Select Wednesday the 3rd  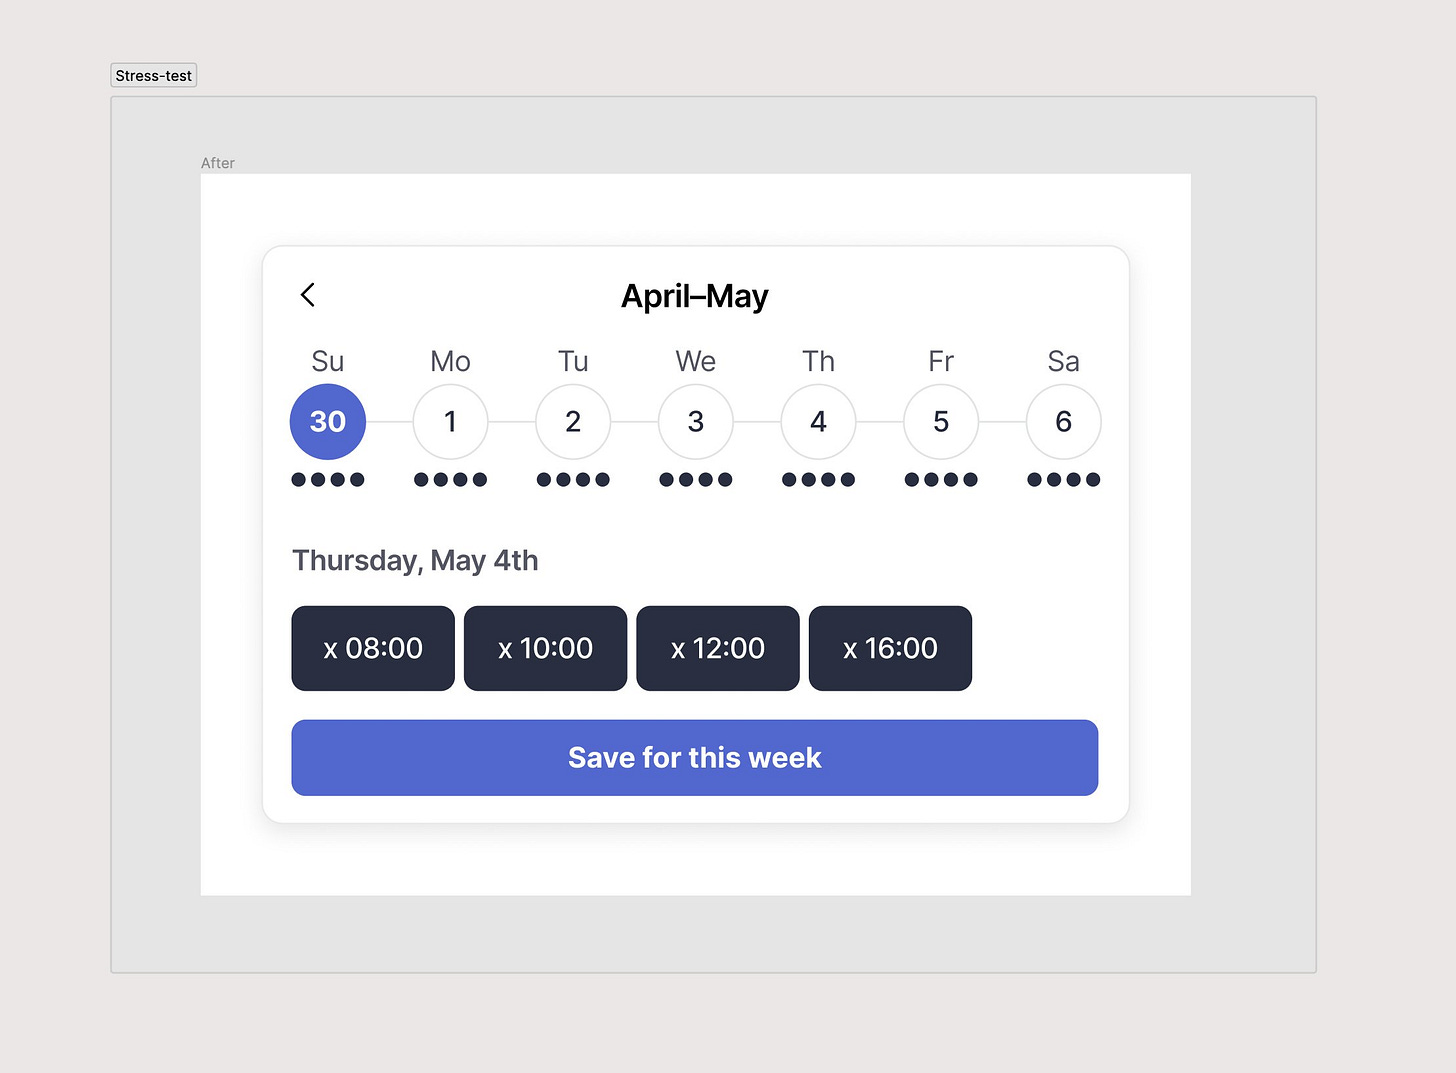point(695,421)
